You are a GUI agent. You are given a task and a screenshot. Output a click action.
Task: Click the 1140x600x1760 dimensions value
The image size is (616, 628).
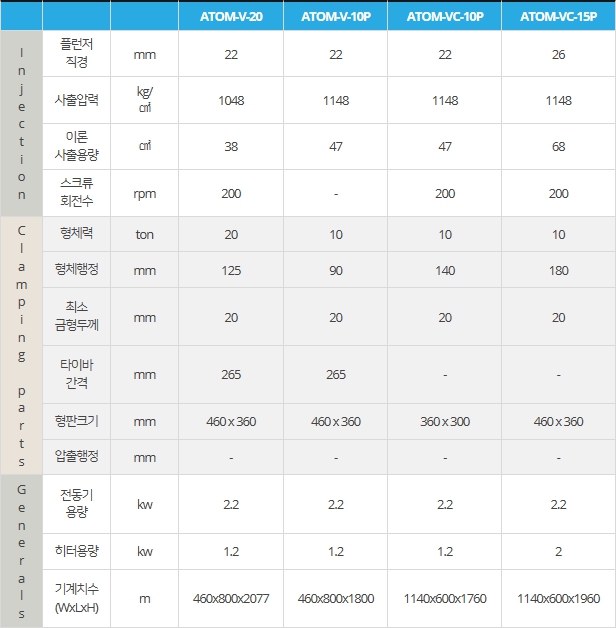445,599
